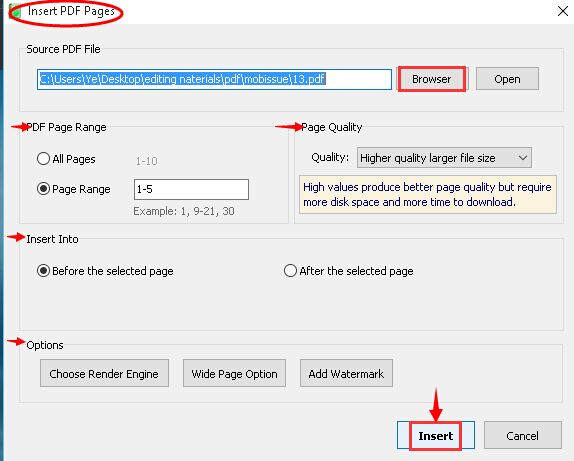This screenshot has width=574, height=461.
Task: Choose Before the selected page
Action: pos(43,271)
